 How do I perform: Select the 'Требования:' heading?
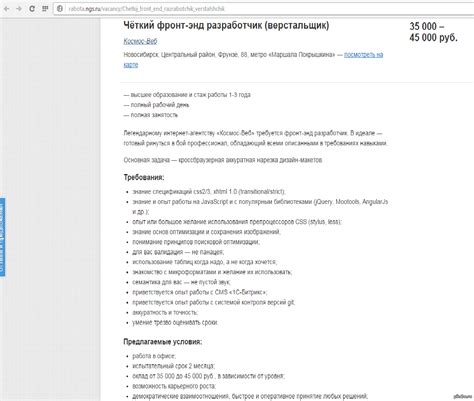[144, 177]
